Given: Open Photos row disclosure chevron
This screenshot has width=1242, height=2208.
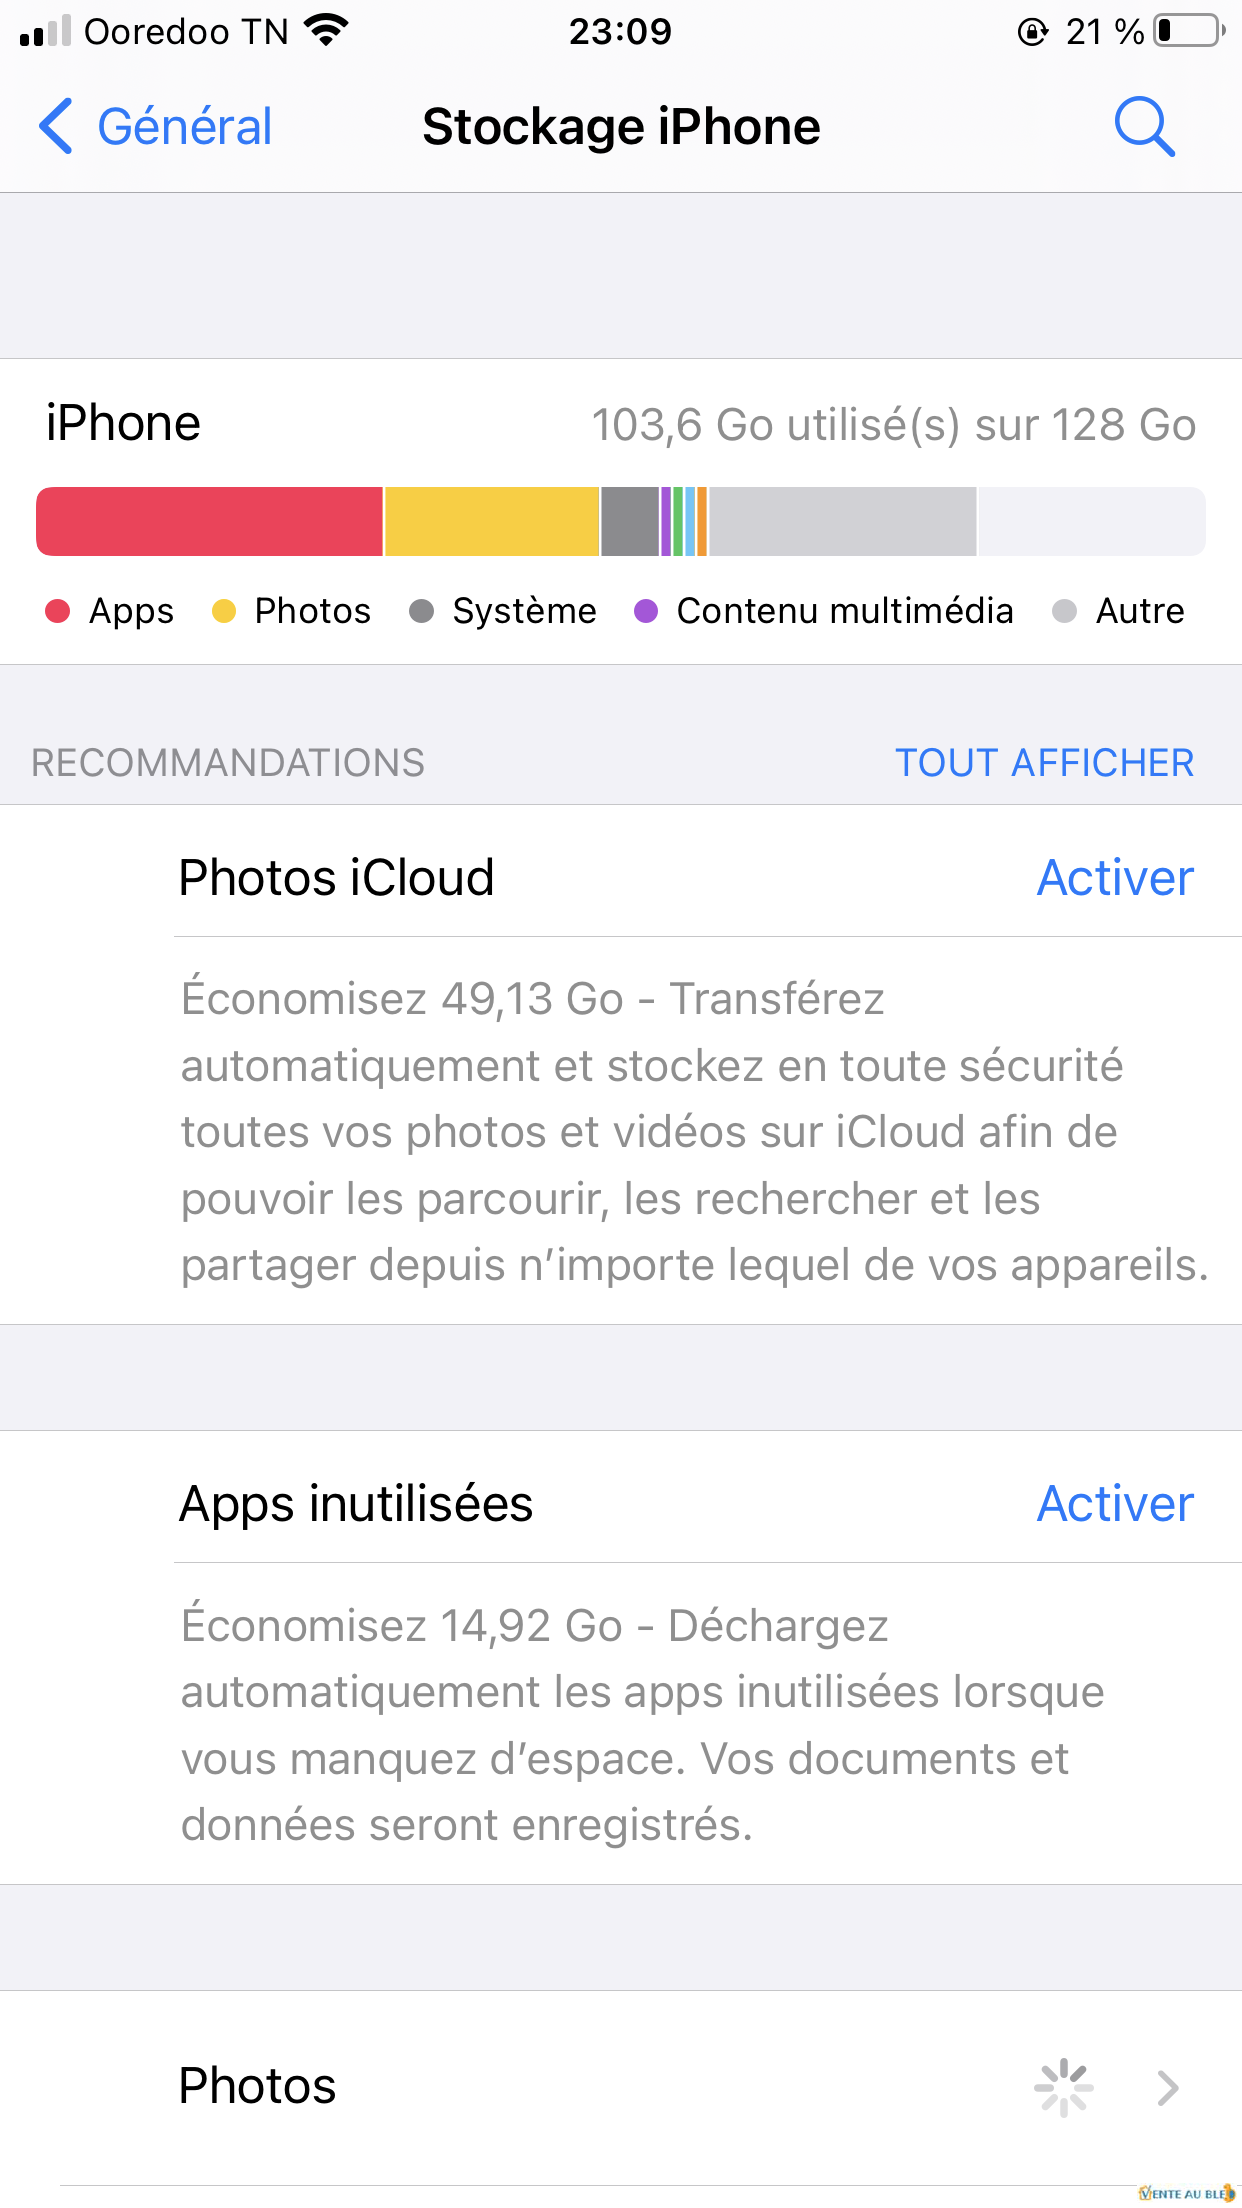Looking at the screenshot, I should click(1167, 2087).
